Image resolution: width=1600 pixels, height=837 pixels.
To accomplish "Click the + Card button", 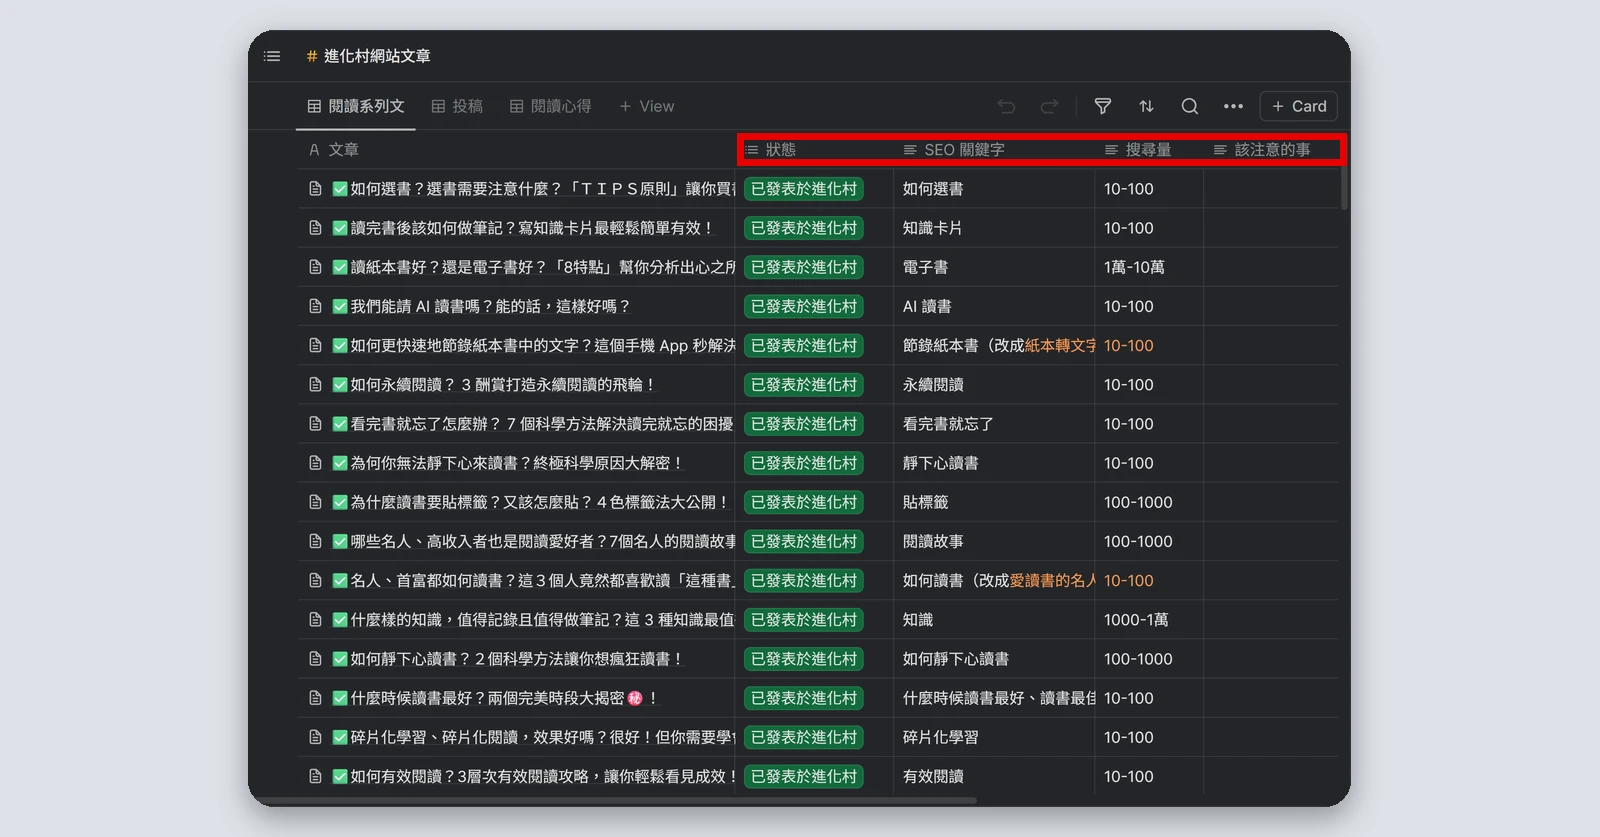I will click(1298, 106).
